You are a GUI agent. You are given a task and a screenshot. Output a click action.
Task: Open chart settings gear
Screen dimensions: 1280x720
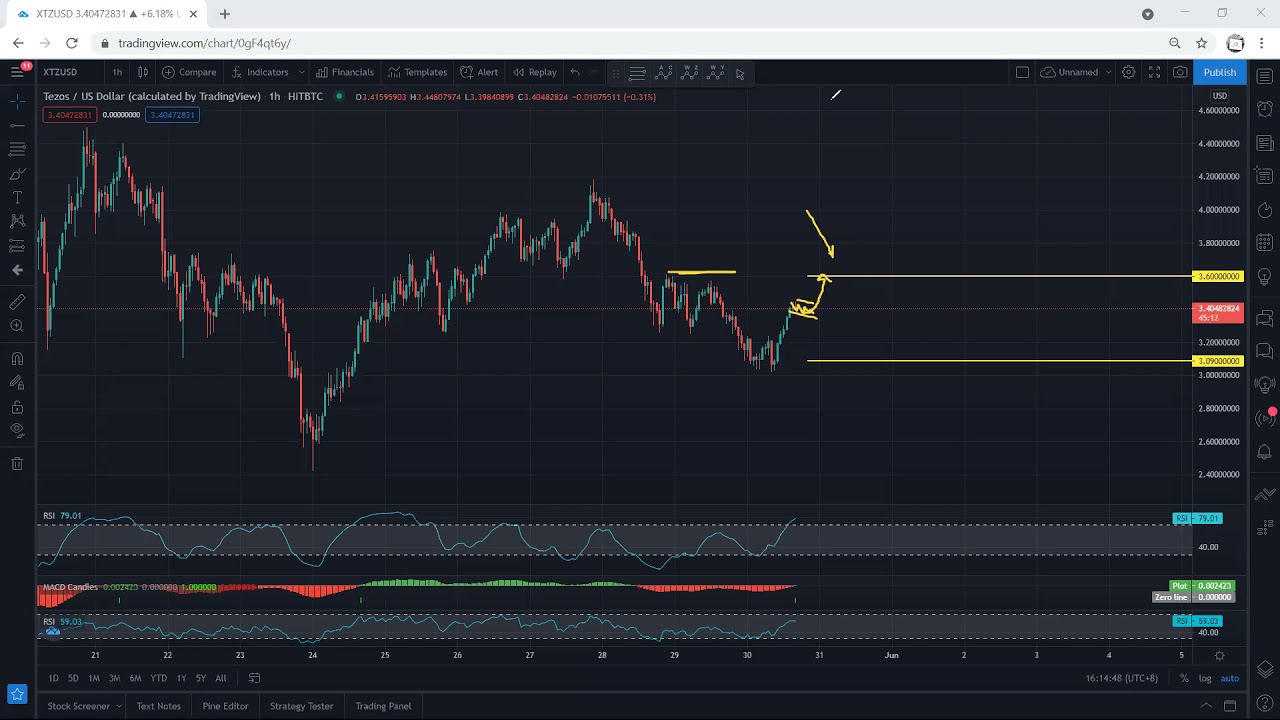1128,72
